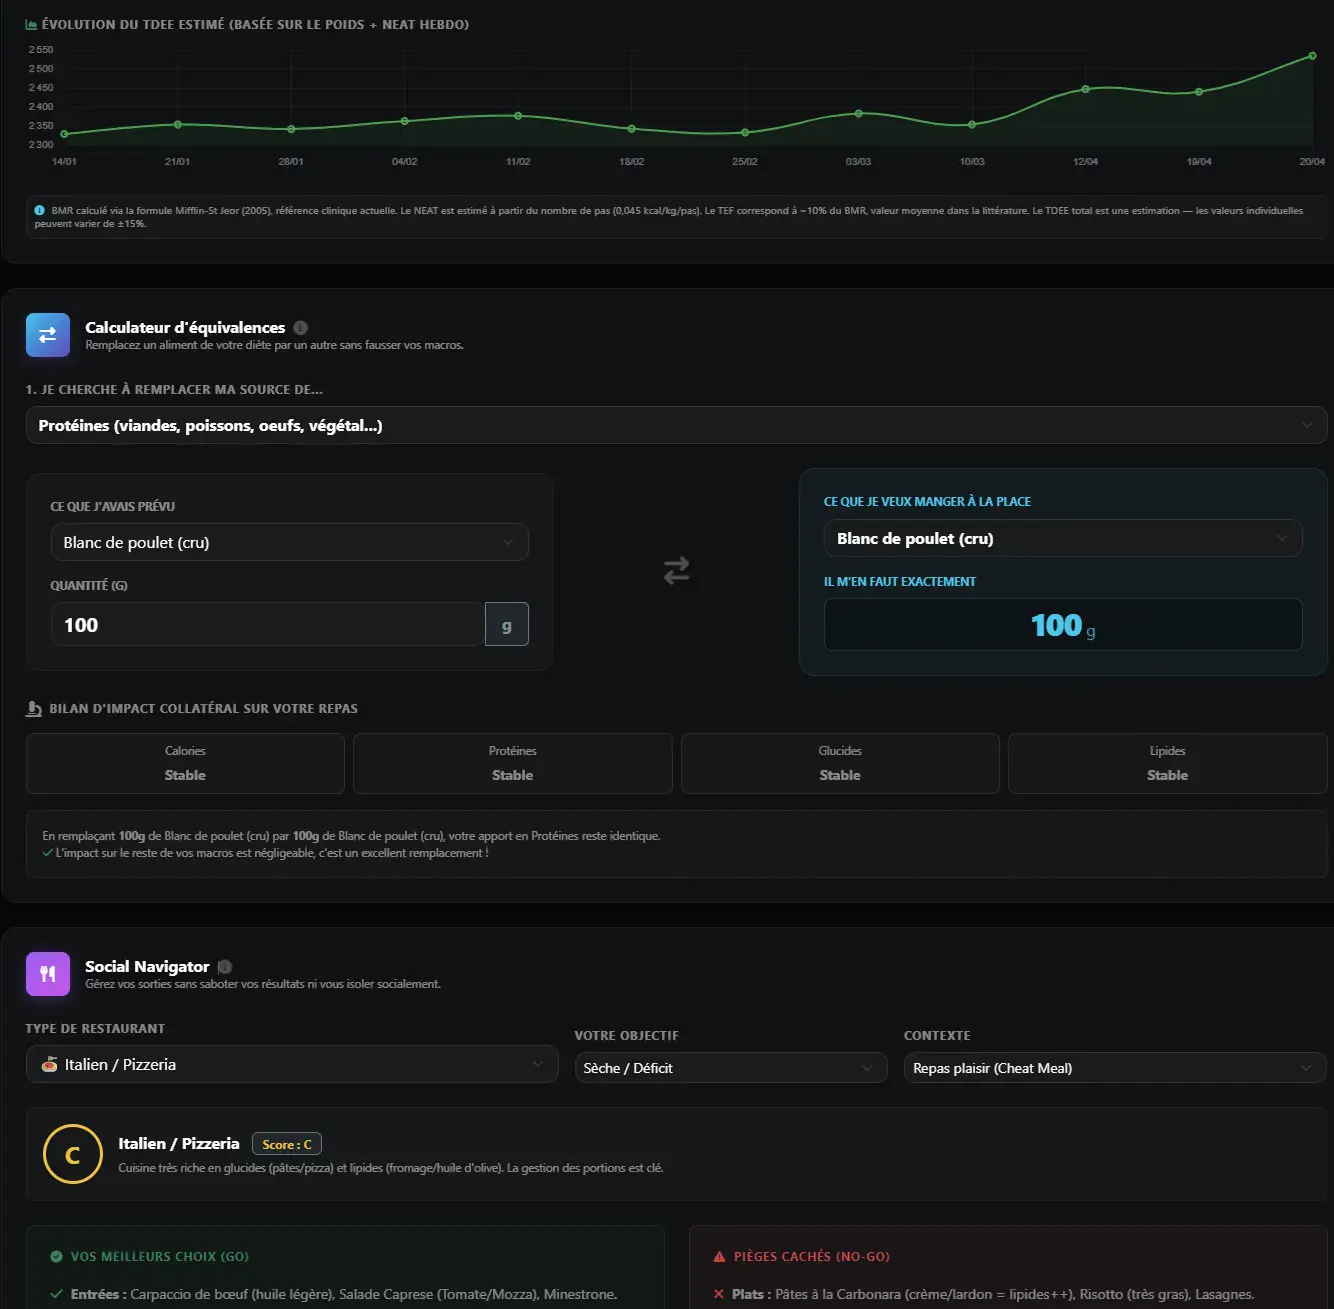Open replacement food dropdown on the right
The image size is (1334, 1309).
point(1062,538)
